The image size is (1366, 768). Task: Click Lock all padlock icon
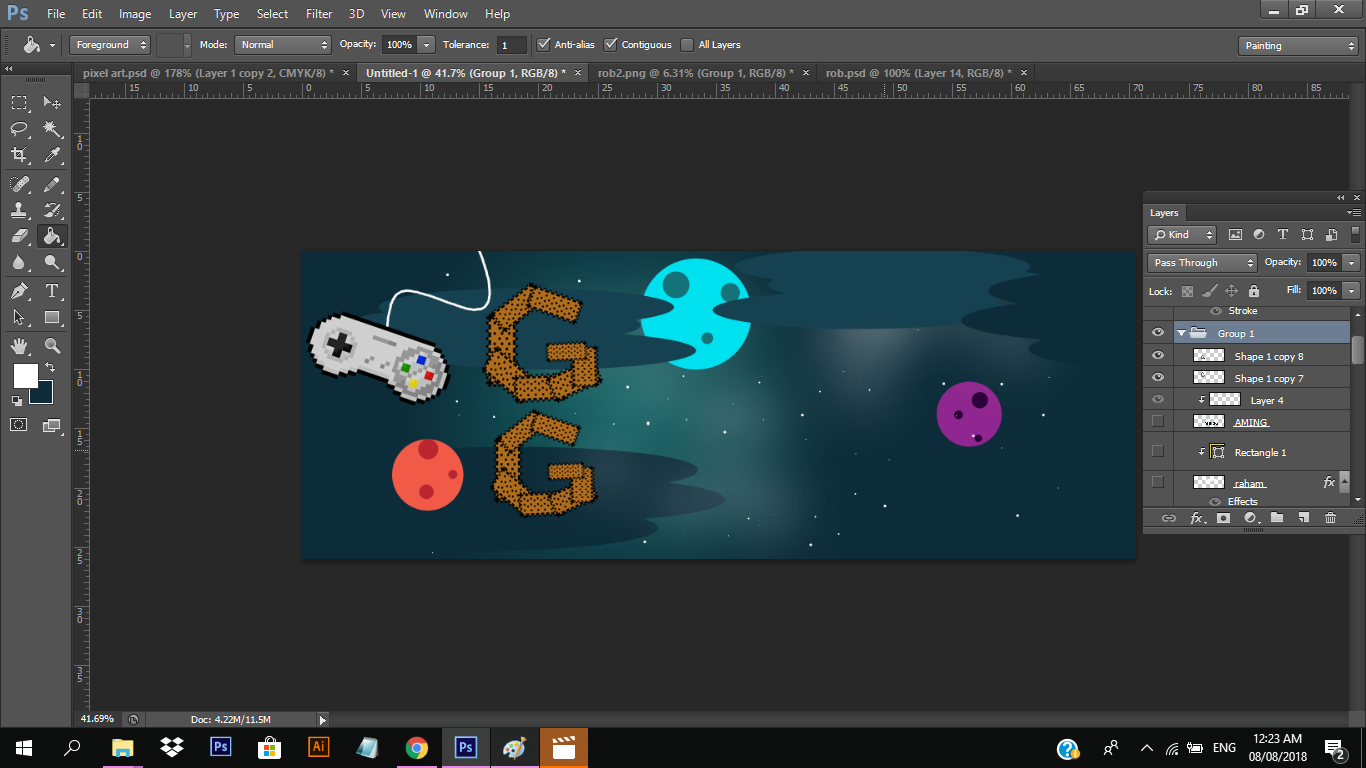pyautogui.click(x=1254, y=291)
